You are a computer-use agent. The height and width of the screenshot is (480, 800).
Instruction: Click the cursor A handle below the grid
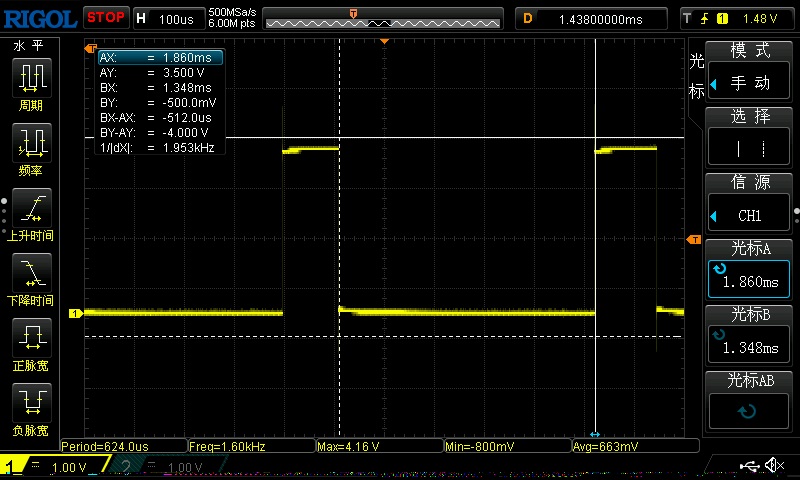click(595, 434)
